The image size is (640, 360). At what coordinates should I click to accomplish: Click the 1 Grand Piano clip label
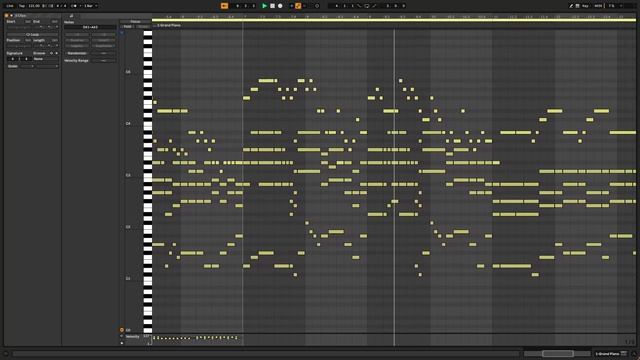pyautogui.click(x=169, y=25)
